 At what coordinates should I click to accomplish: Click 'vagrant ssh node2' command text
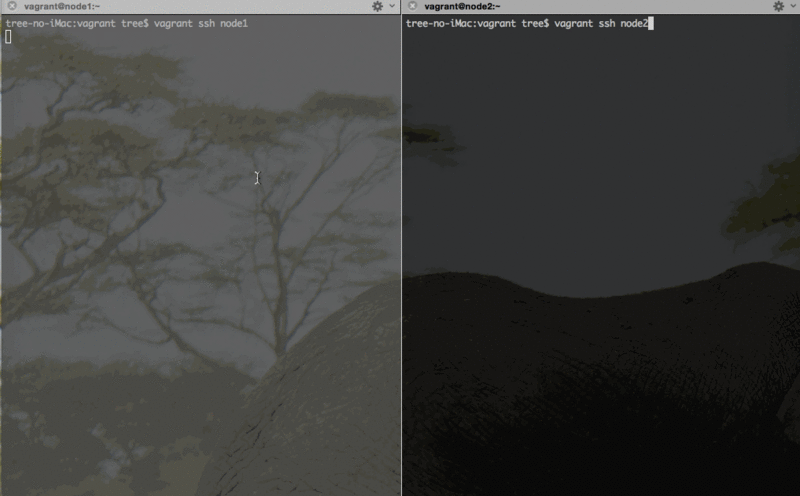(x=601, y=23)
